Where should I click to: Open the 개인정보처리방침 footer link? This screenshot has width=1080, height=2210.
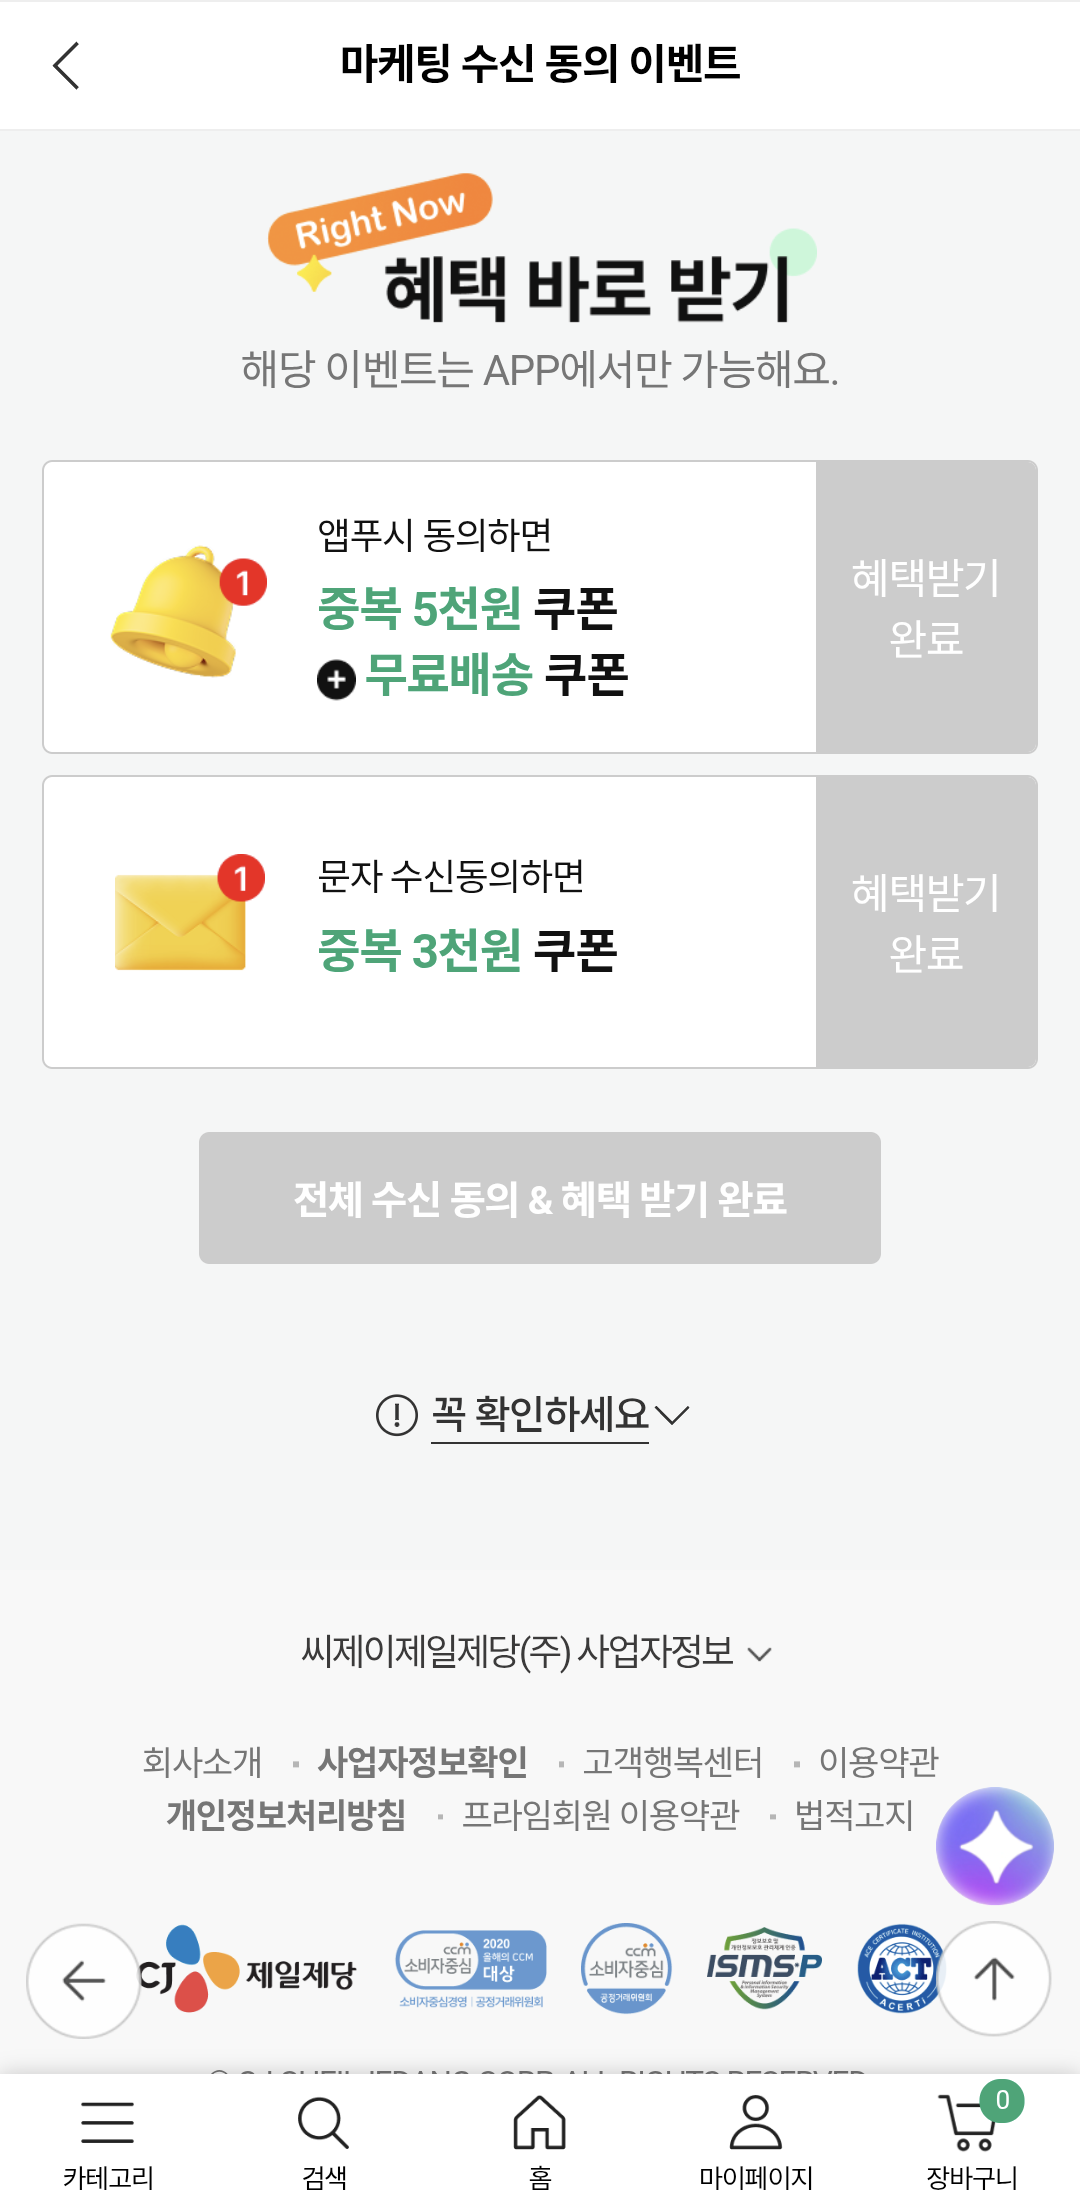click(286, 1814)
